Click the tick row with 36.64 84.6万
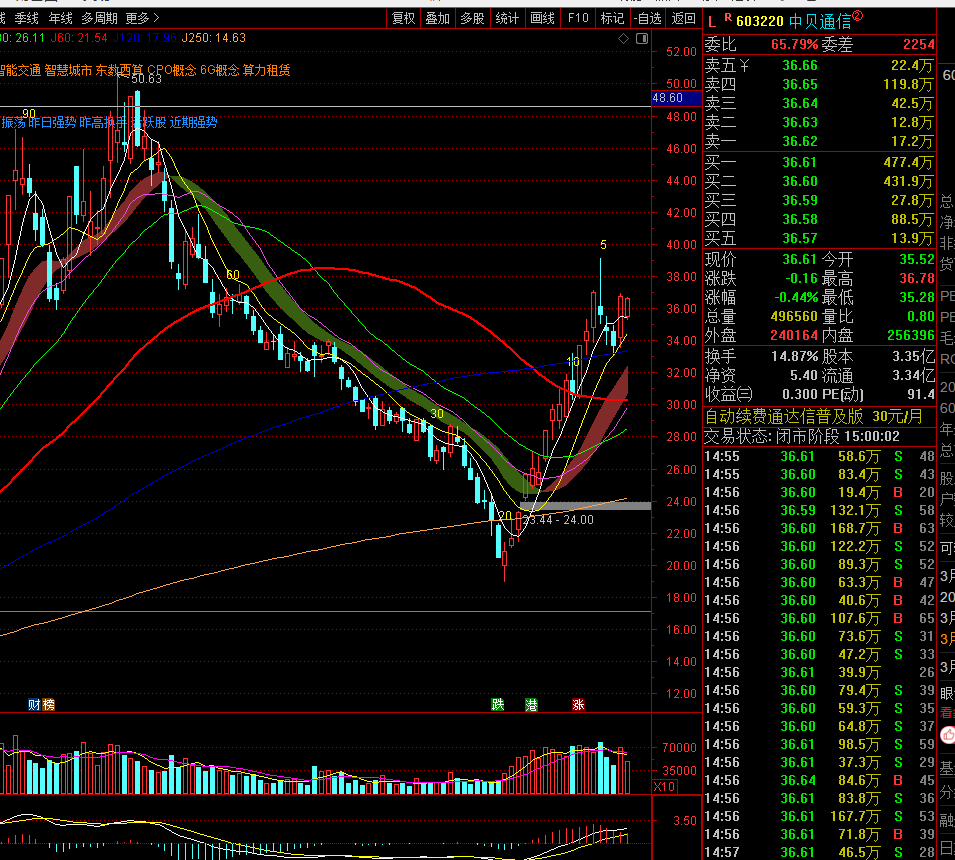 pyautogui.click(x=819, y=780)
